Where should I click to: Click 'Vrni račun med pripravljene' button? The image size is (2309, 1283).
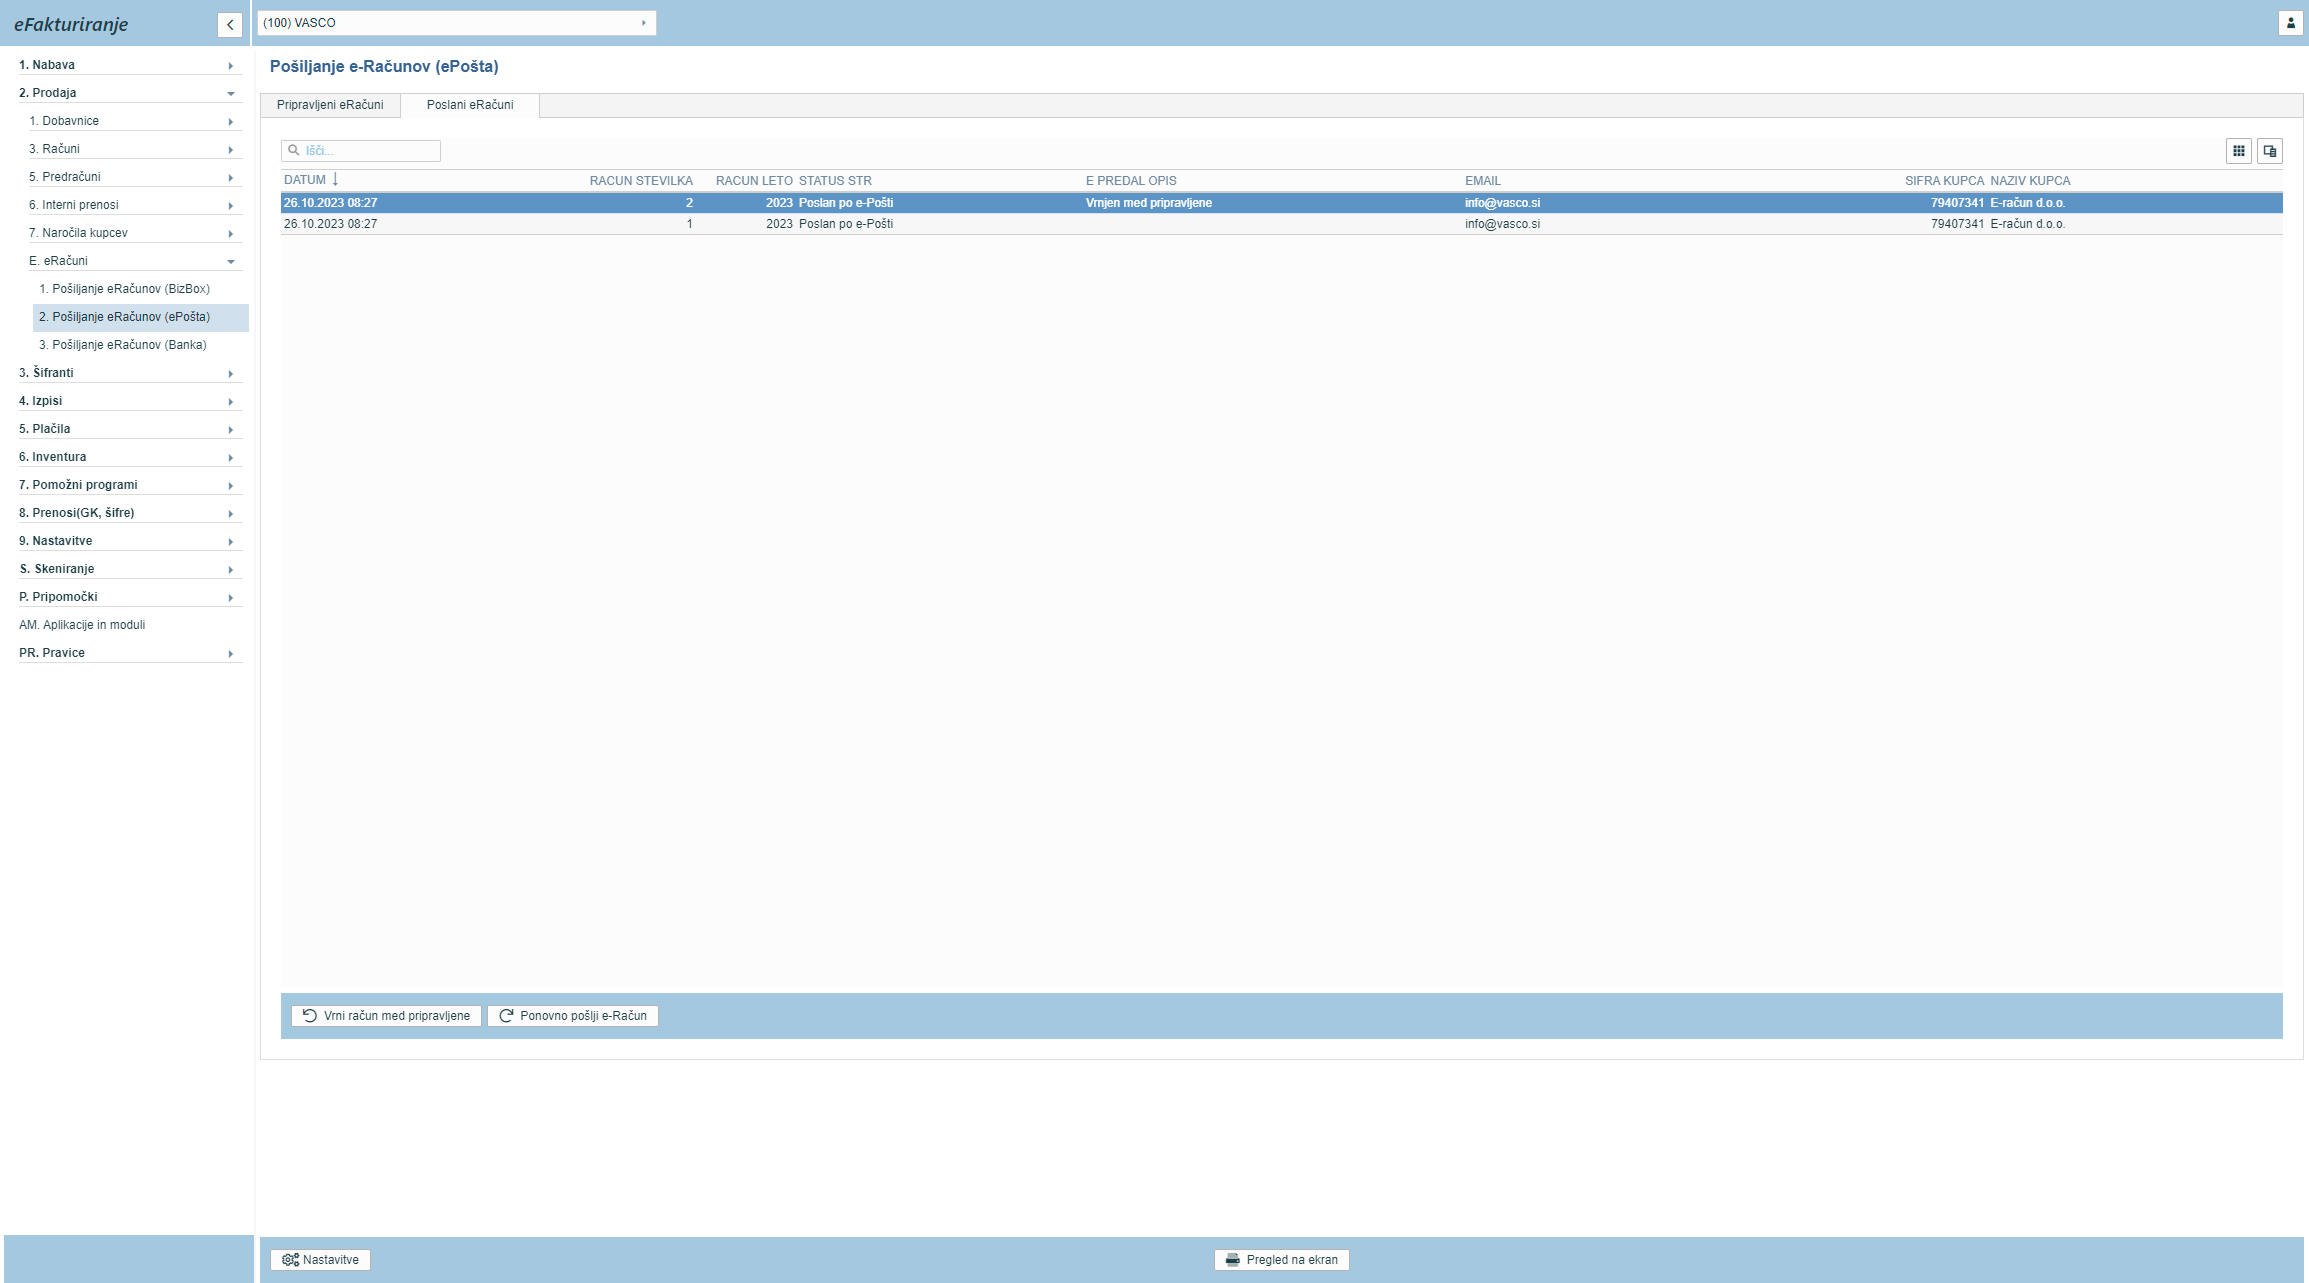click(386, 1016)
